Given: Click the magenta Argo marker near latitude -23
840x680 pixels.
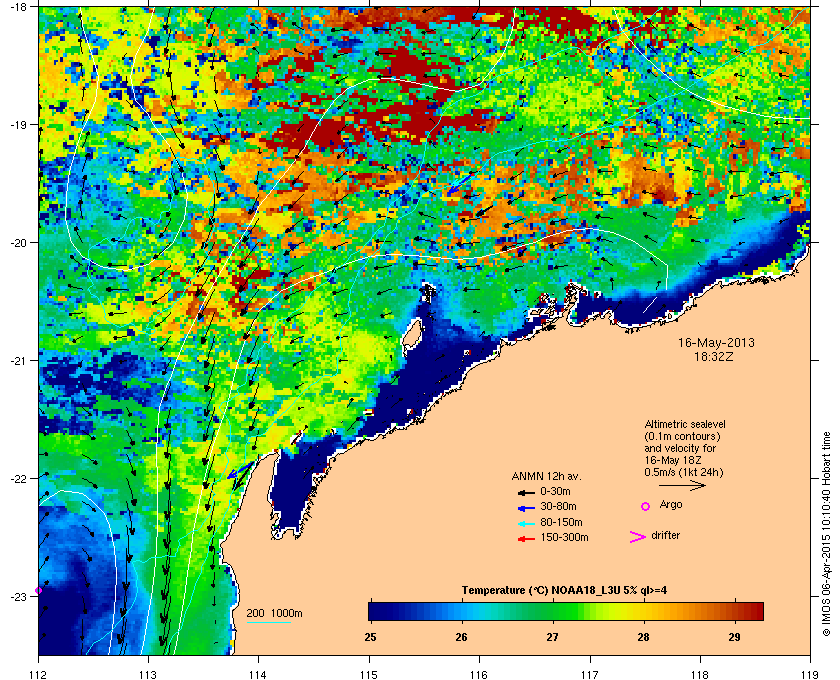Looking at the screenshot, I should [x=39, y=591].
